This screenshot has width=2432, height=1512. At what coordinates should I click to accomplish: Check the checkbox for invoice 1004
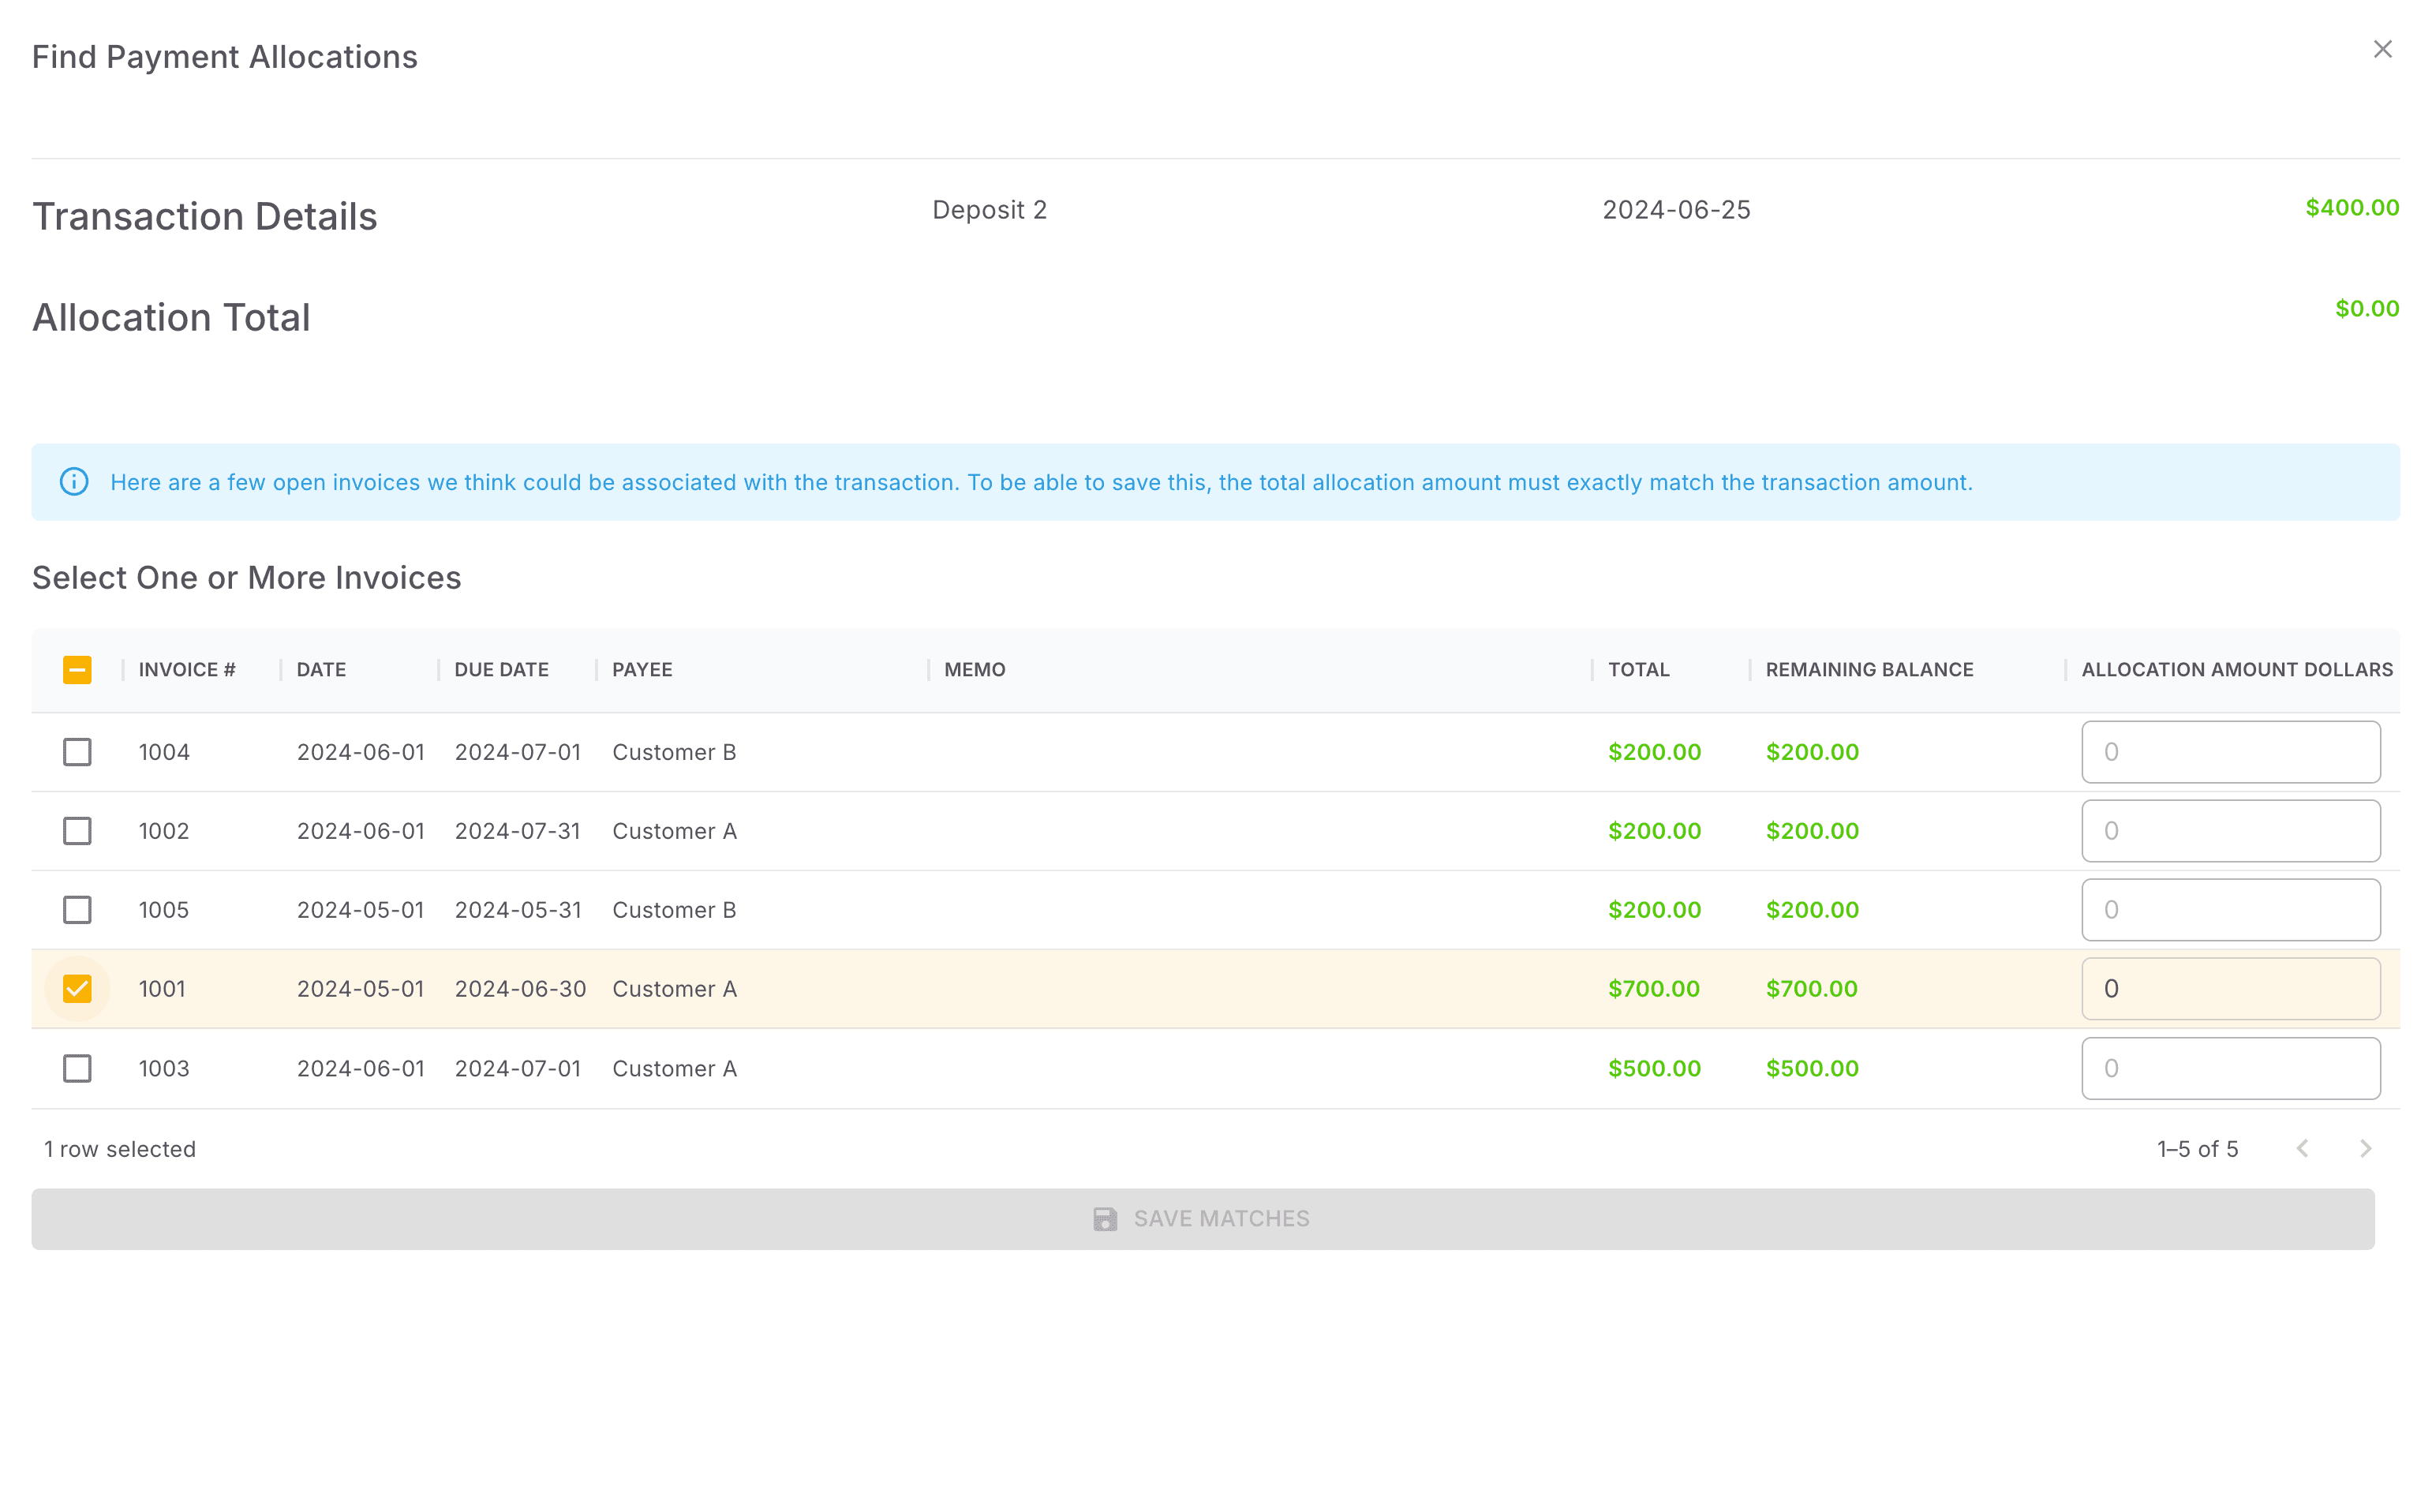(77, 752)
